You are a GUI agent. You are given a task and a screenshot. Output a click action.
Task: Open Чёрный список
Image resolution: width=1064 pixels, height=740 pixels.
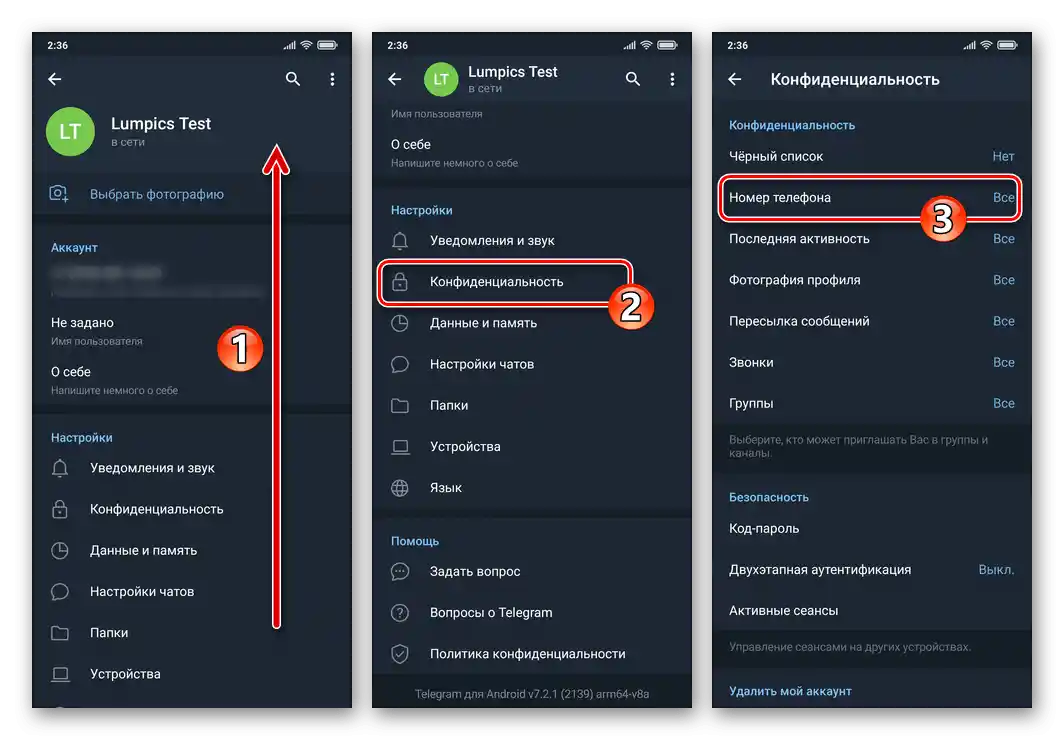[872, 157]
